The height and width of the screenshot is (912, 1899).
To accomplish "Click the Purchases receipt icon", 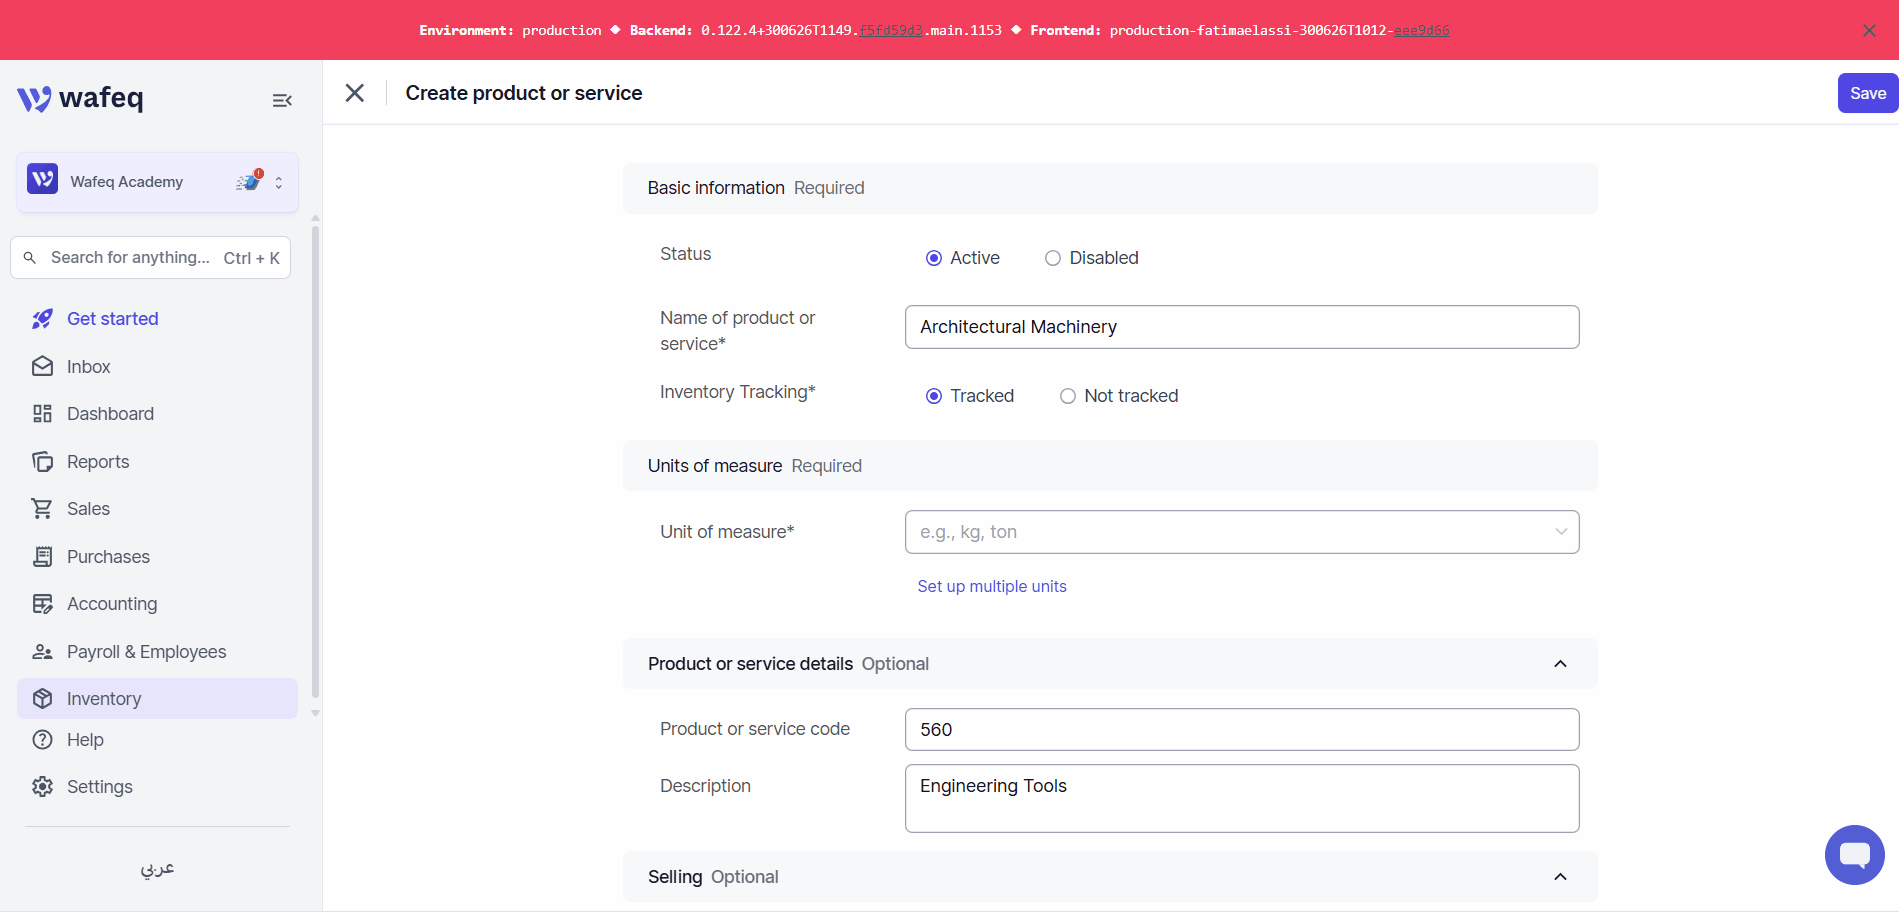I will [42, 557].
